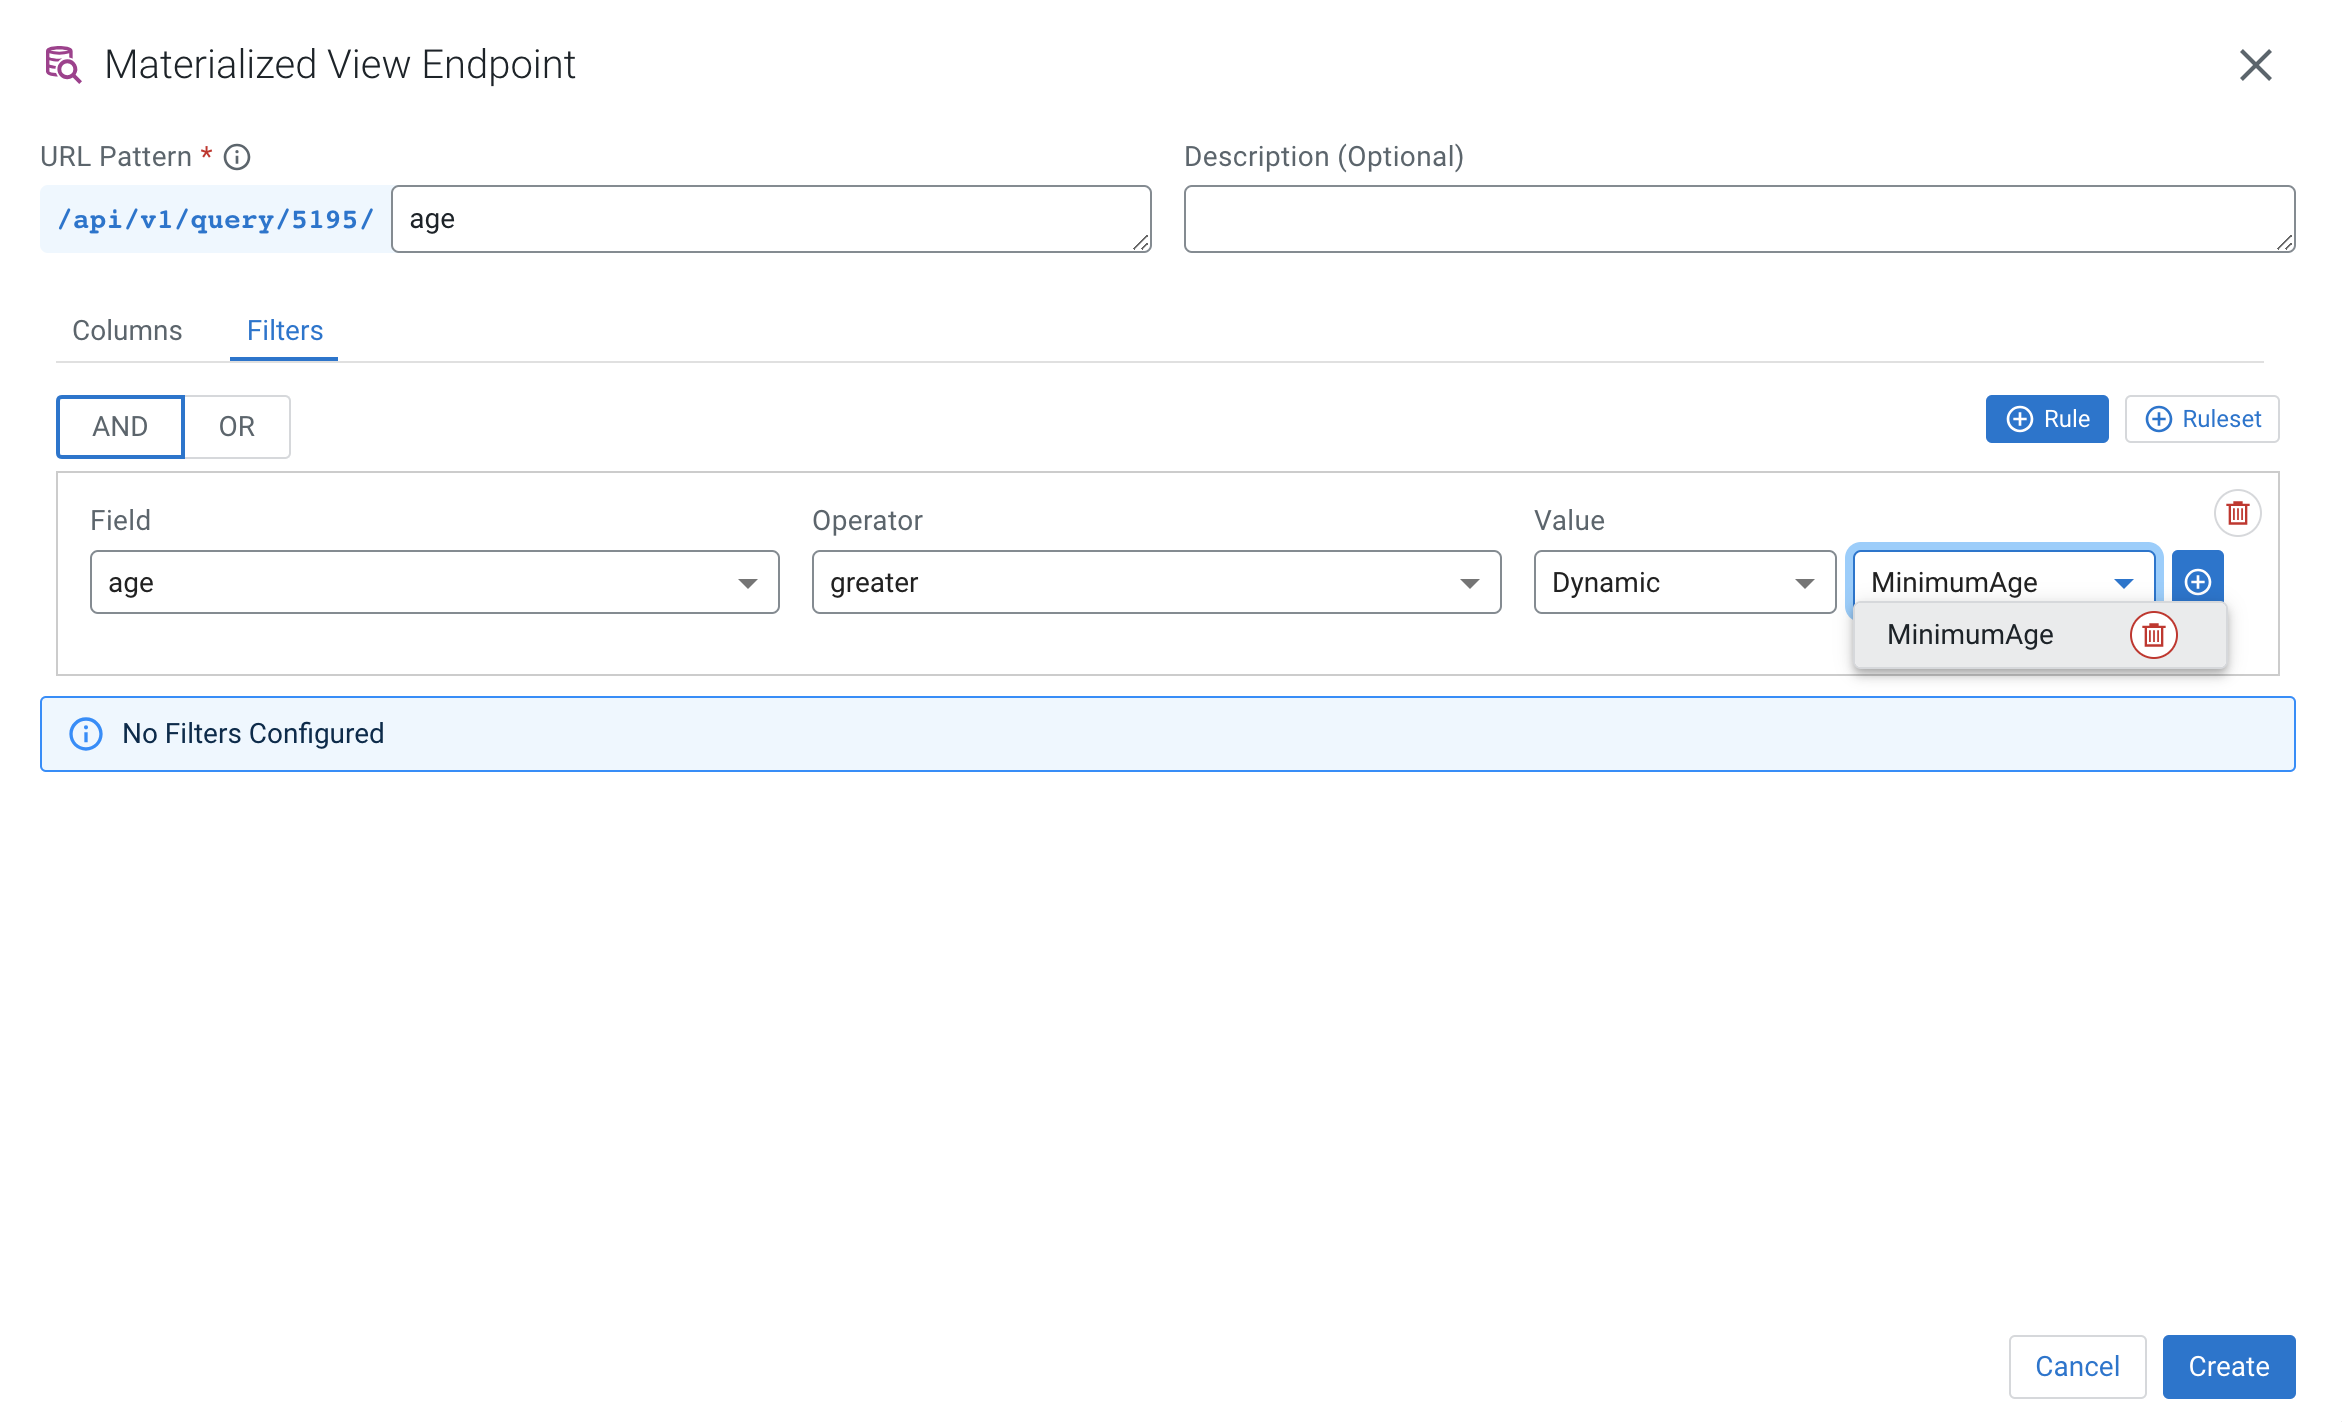Click the blue add parameter plus button
Image resolution: width=2342 pixels, height=1422 pixels.
[2197, 581]
